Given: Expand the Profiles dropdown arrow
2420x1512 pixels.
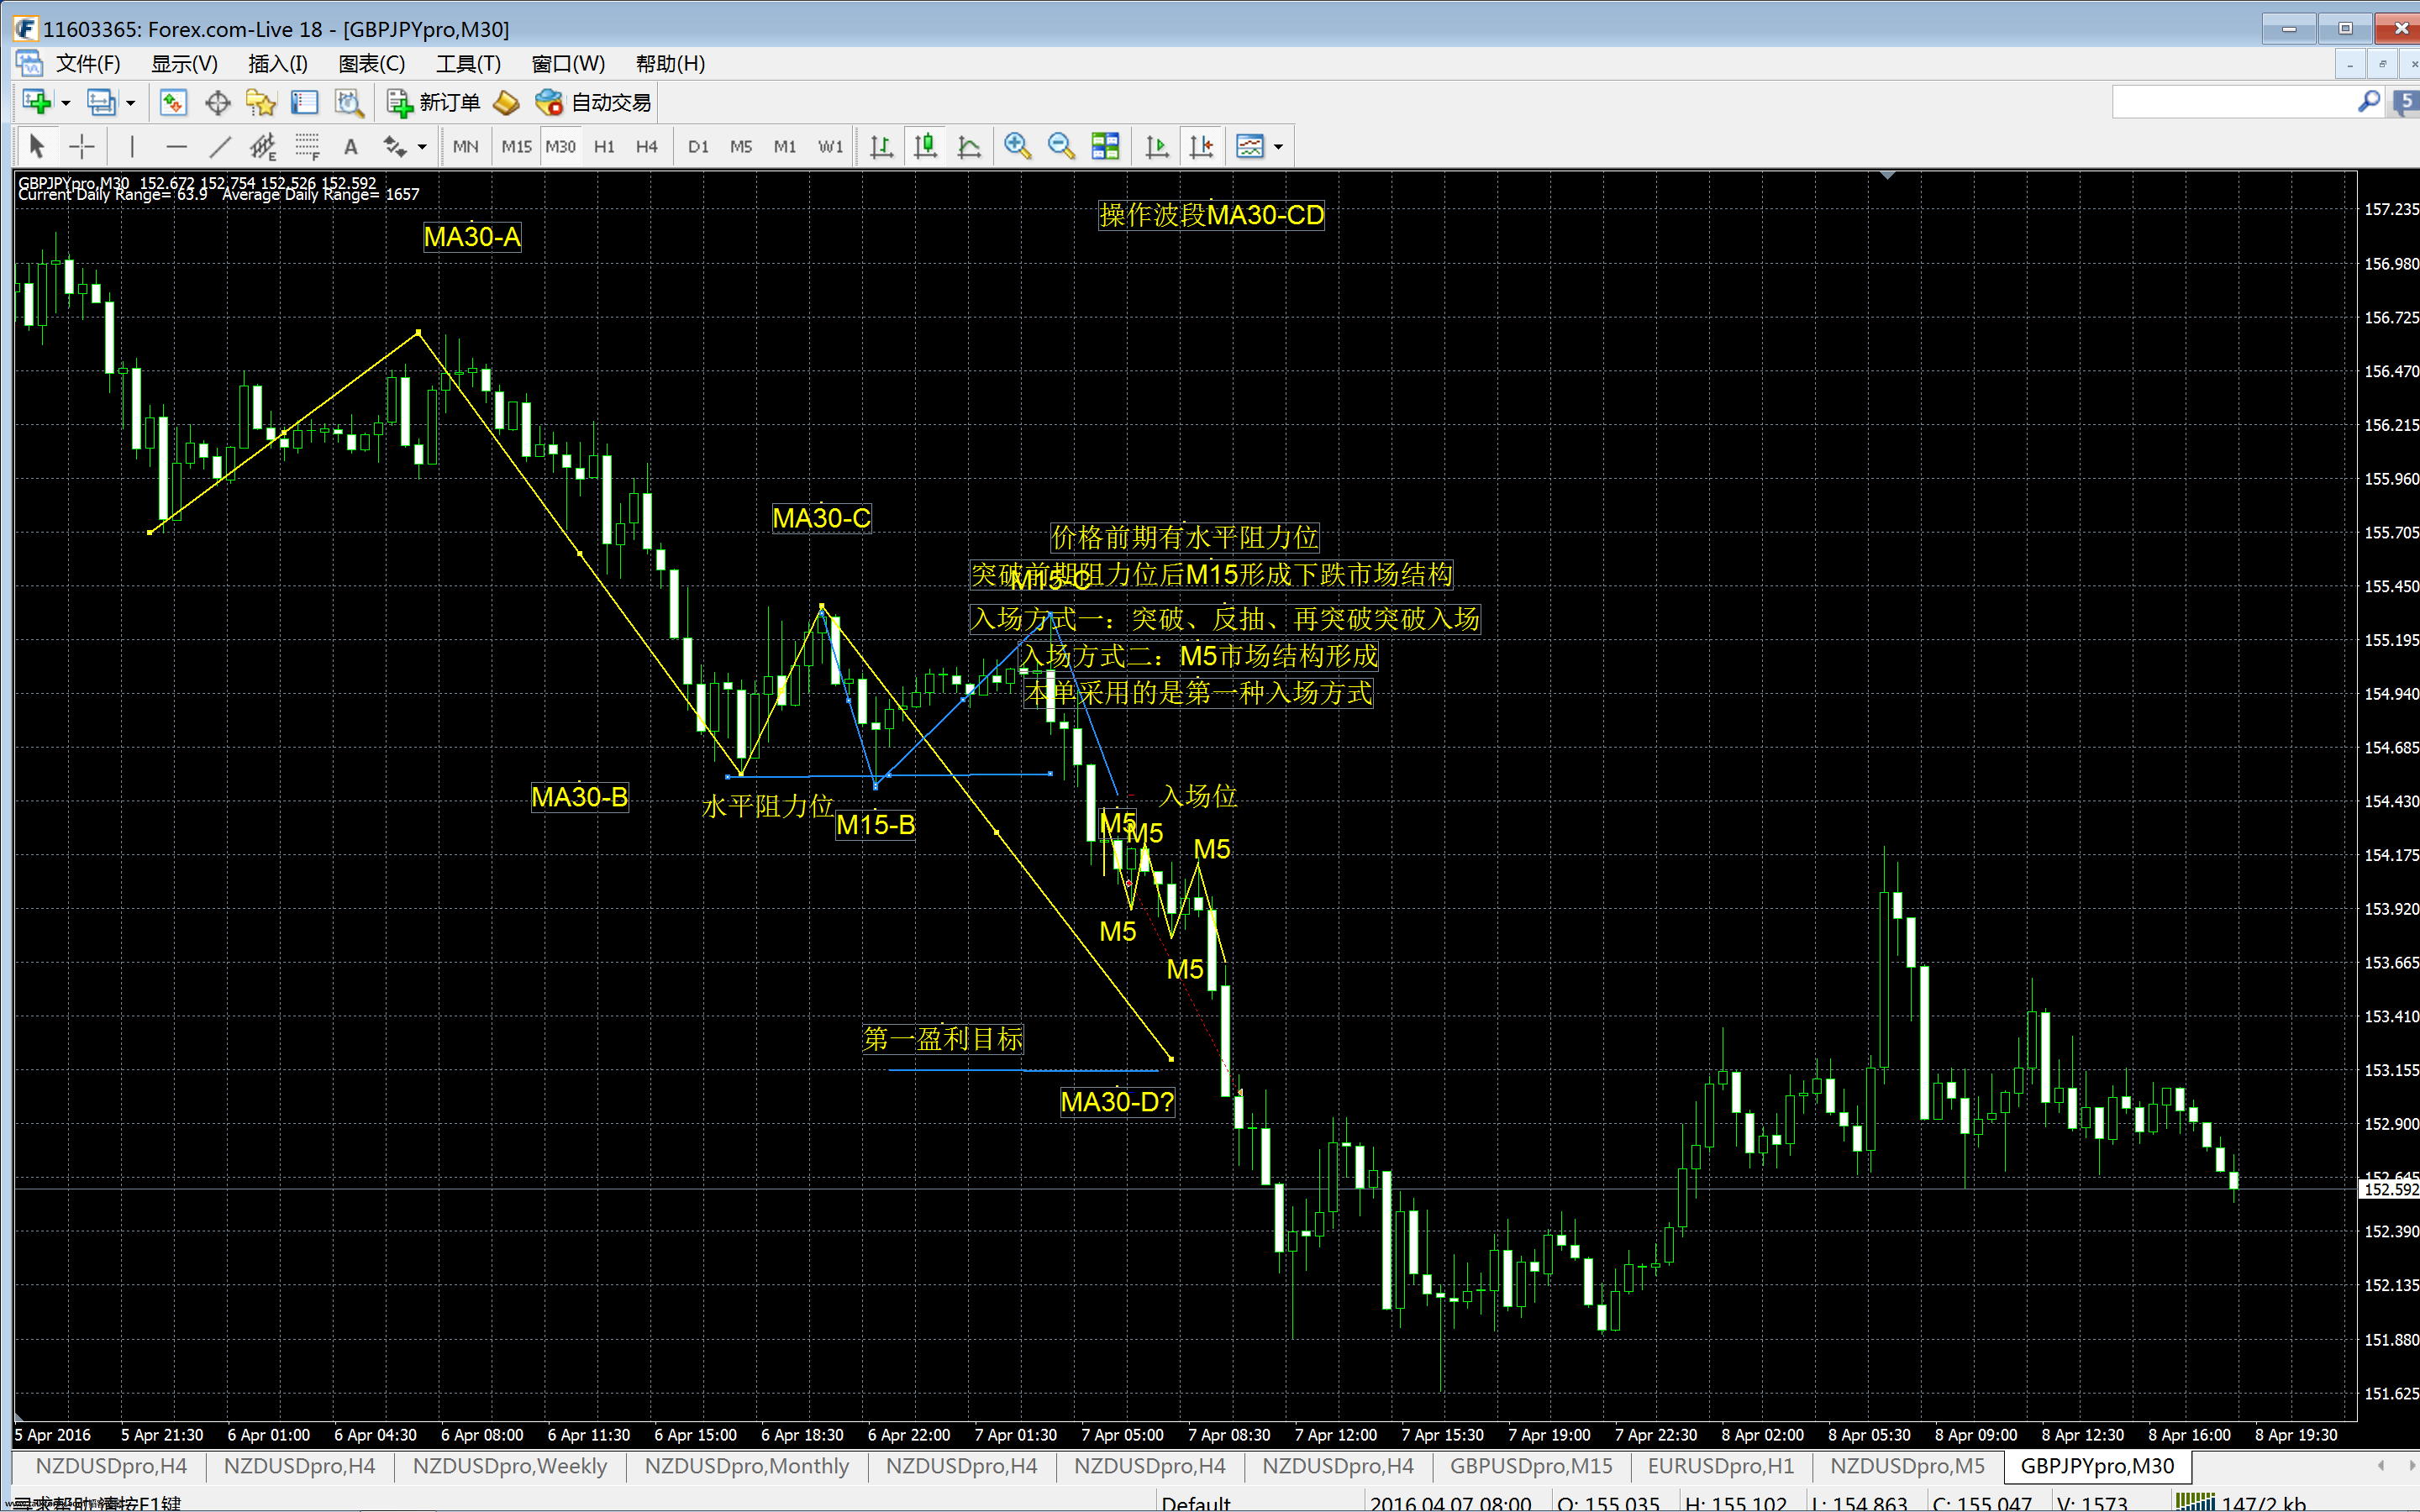Looking at the screenshot, I should pos(130,103).
